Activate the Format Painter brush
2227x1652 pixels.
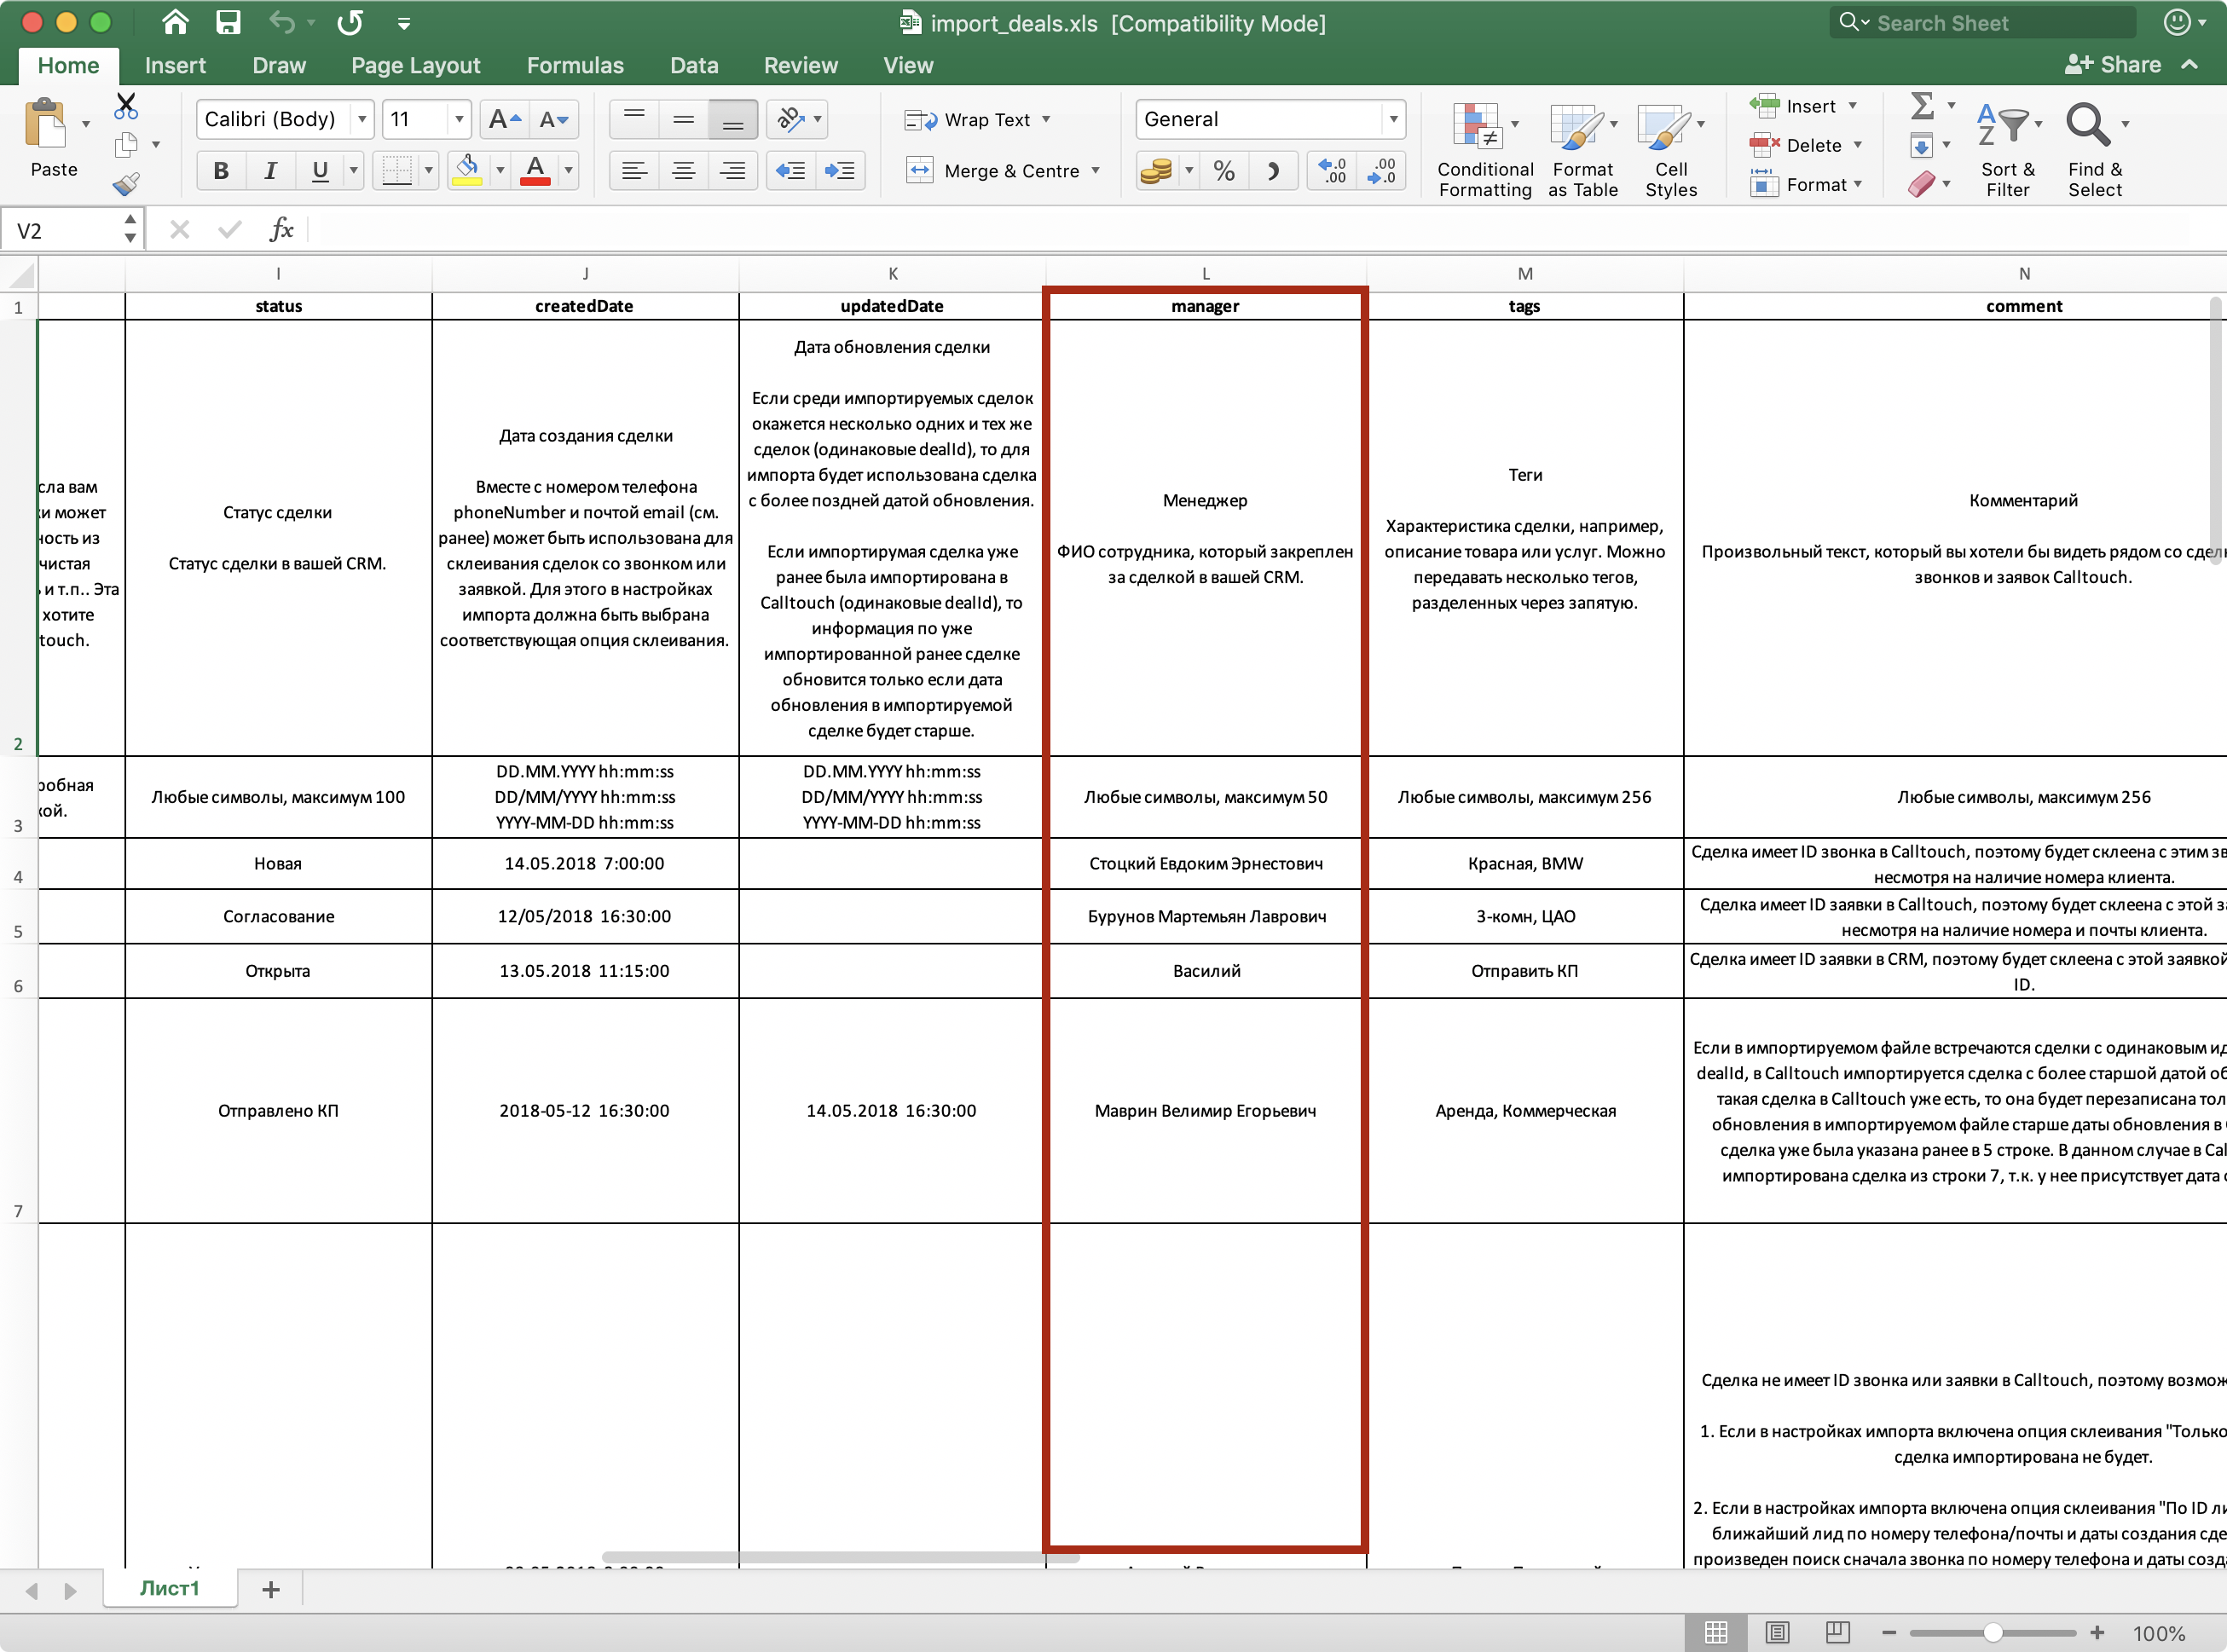[126, 184]
